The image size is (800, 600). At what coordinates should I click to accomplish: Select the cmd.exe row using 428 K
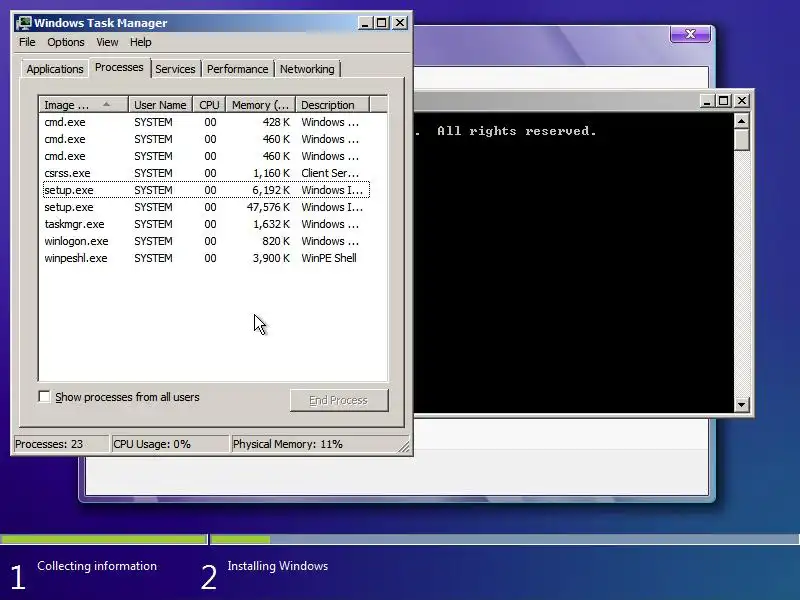(x=206, y=122)
